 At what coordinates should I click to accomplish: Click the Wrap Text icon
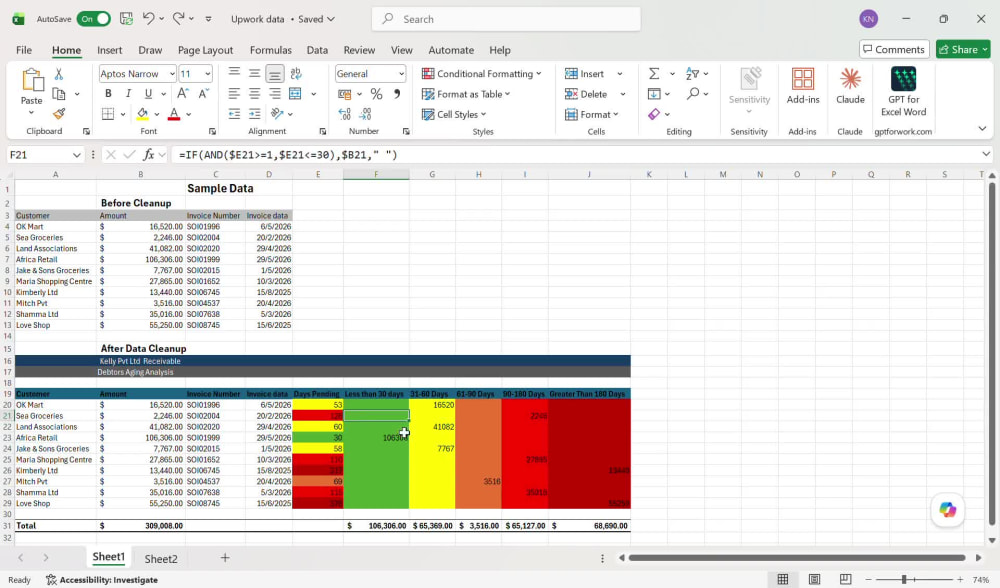(x=295, y=73)
